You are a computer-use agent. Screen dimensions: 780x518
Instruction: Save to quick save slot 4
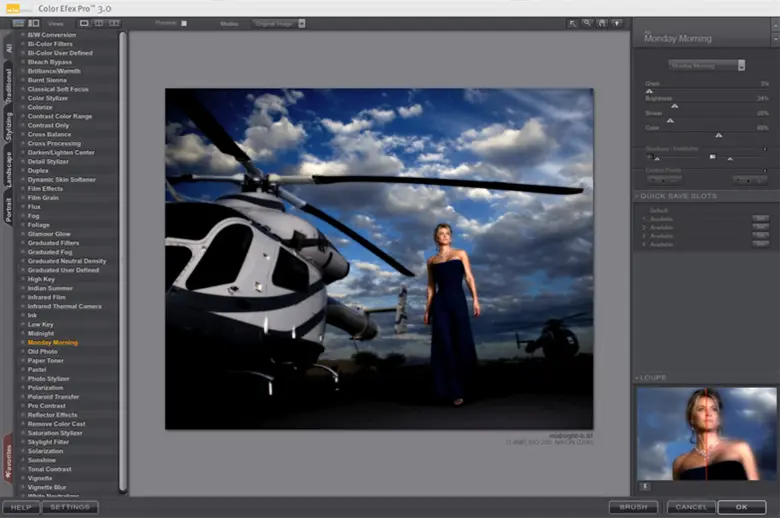pos(760,244)
